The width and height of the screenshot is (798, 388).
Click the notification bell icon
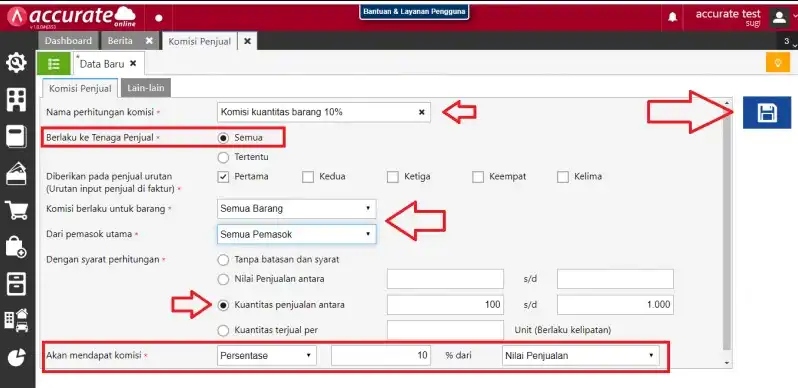672,17
